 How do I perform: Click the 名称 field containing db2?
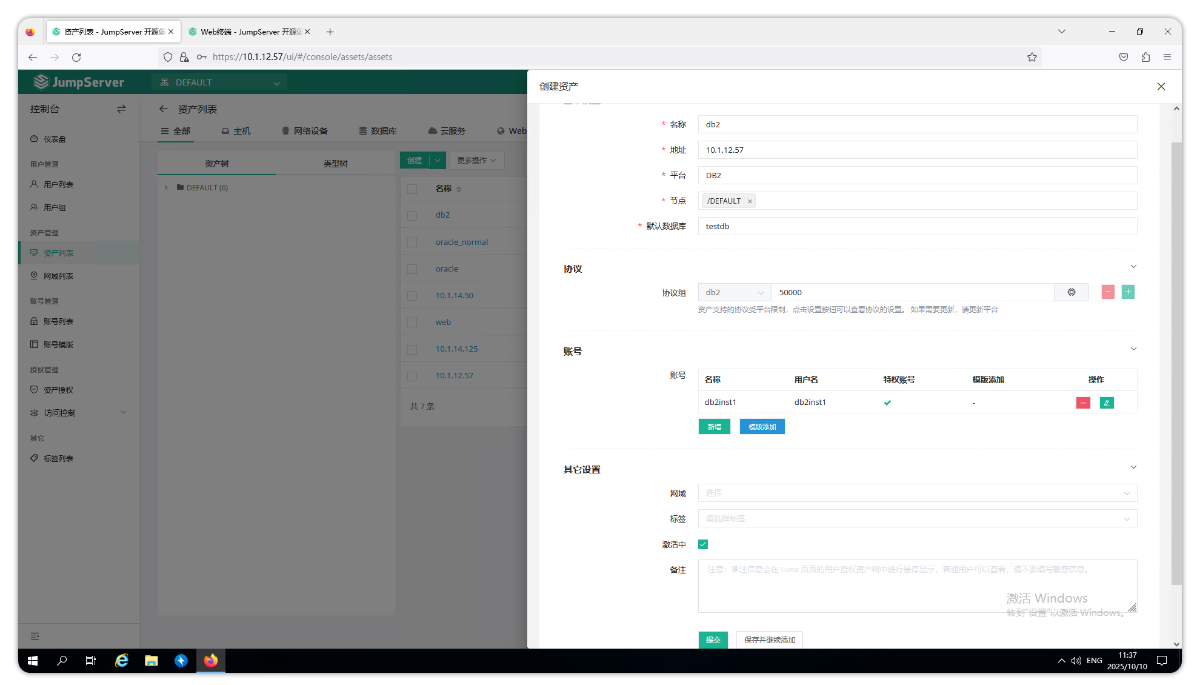point(917,124)
